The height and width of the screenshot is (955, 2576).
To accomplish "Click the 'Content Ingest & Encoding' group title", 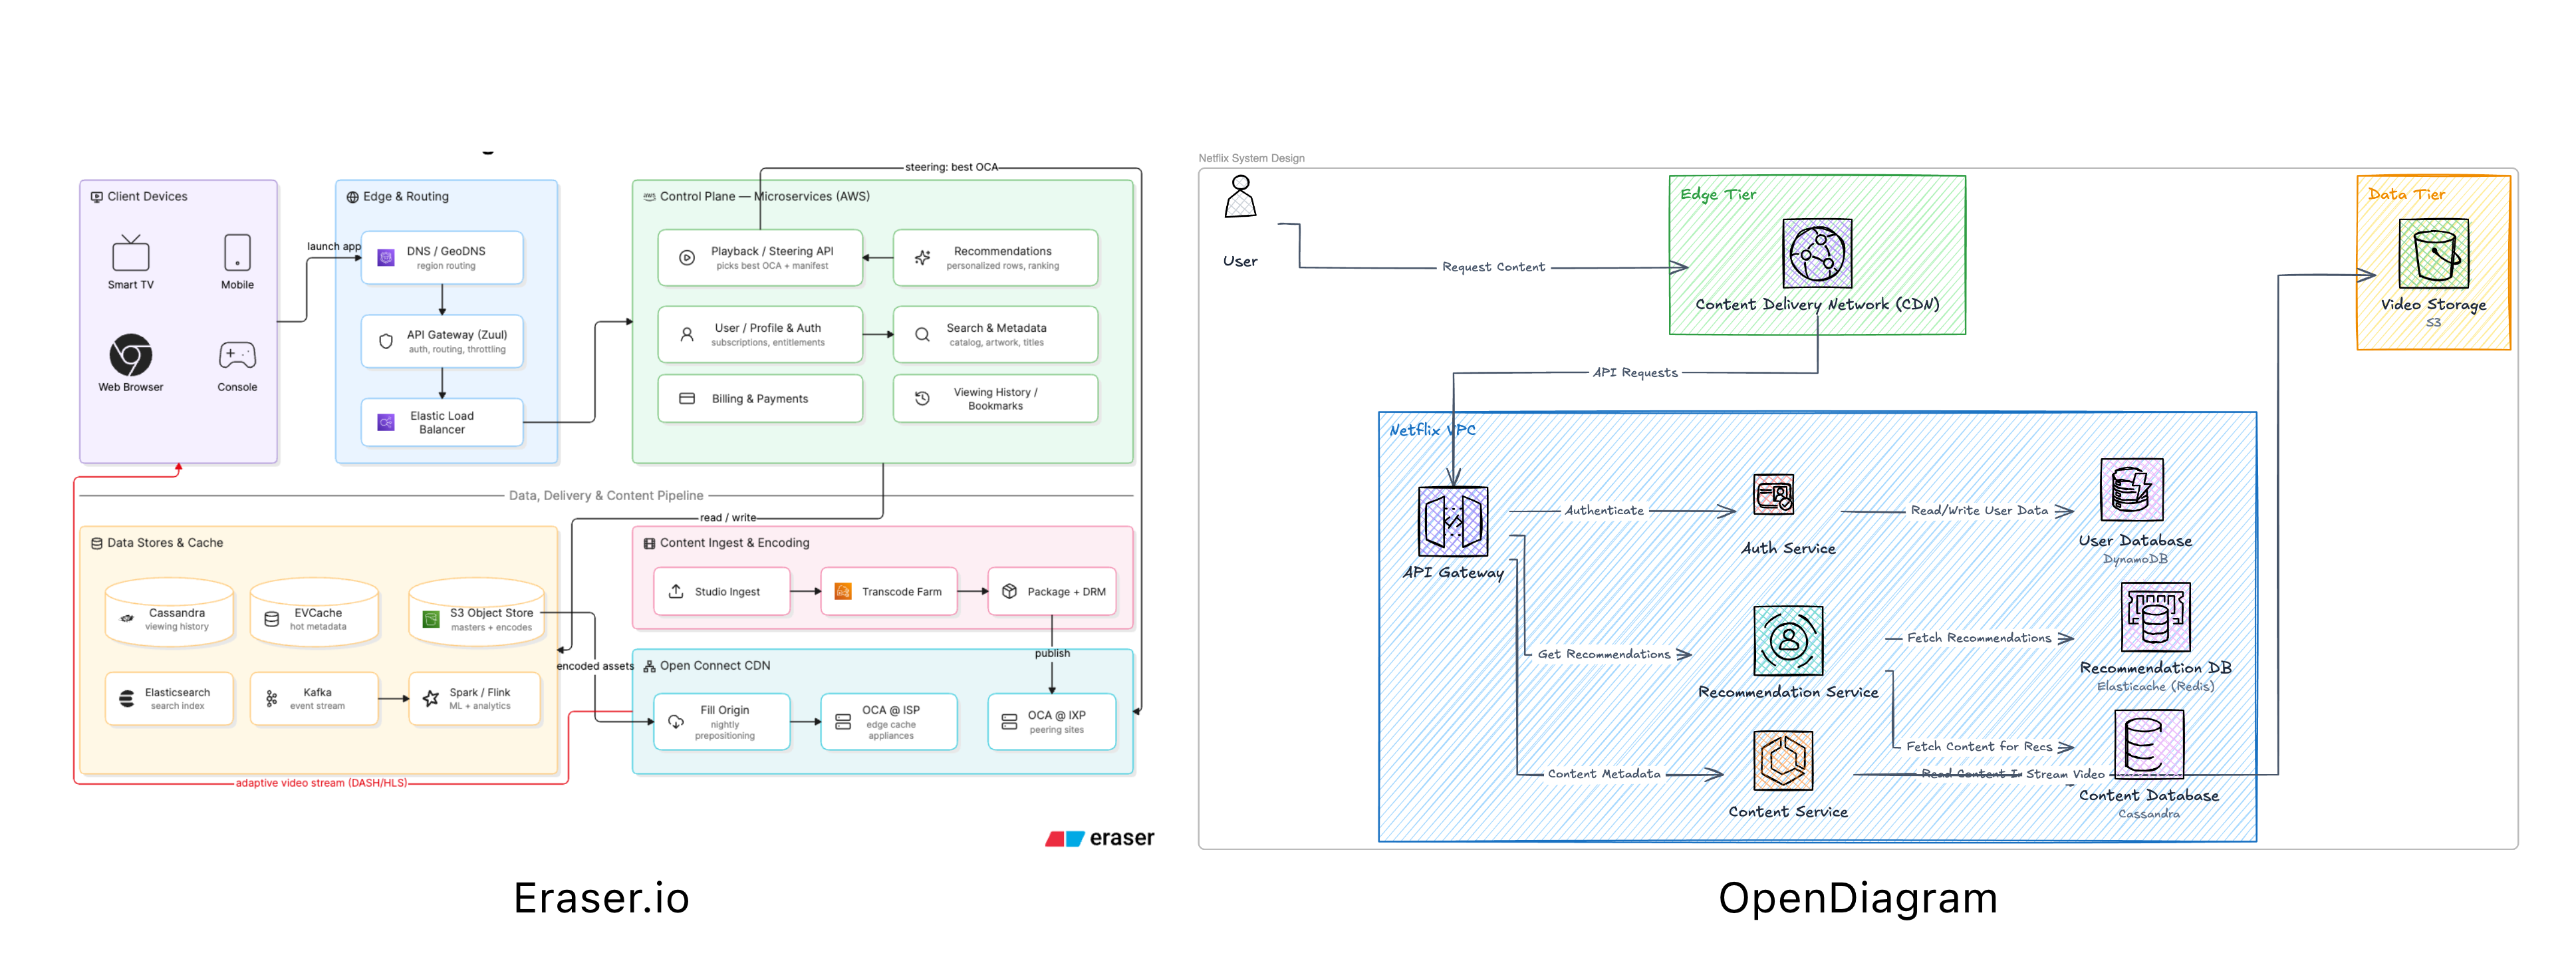I will click(x=734, y=543).
